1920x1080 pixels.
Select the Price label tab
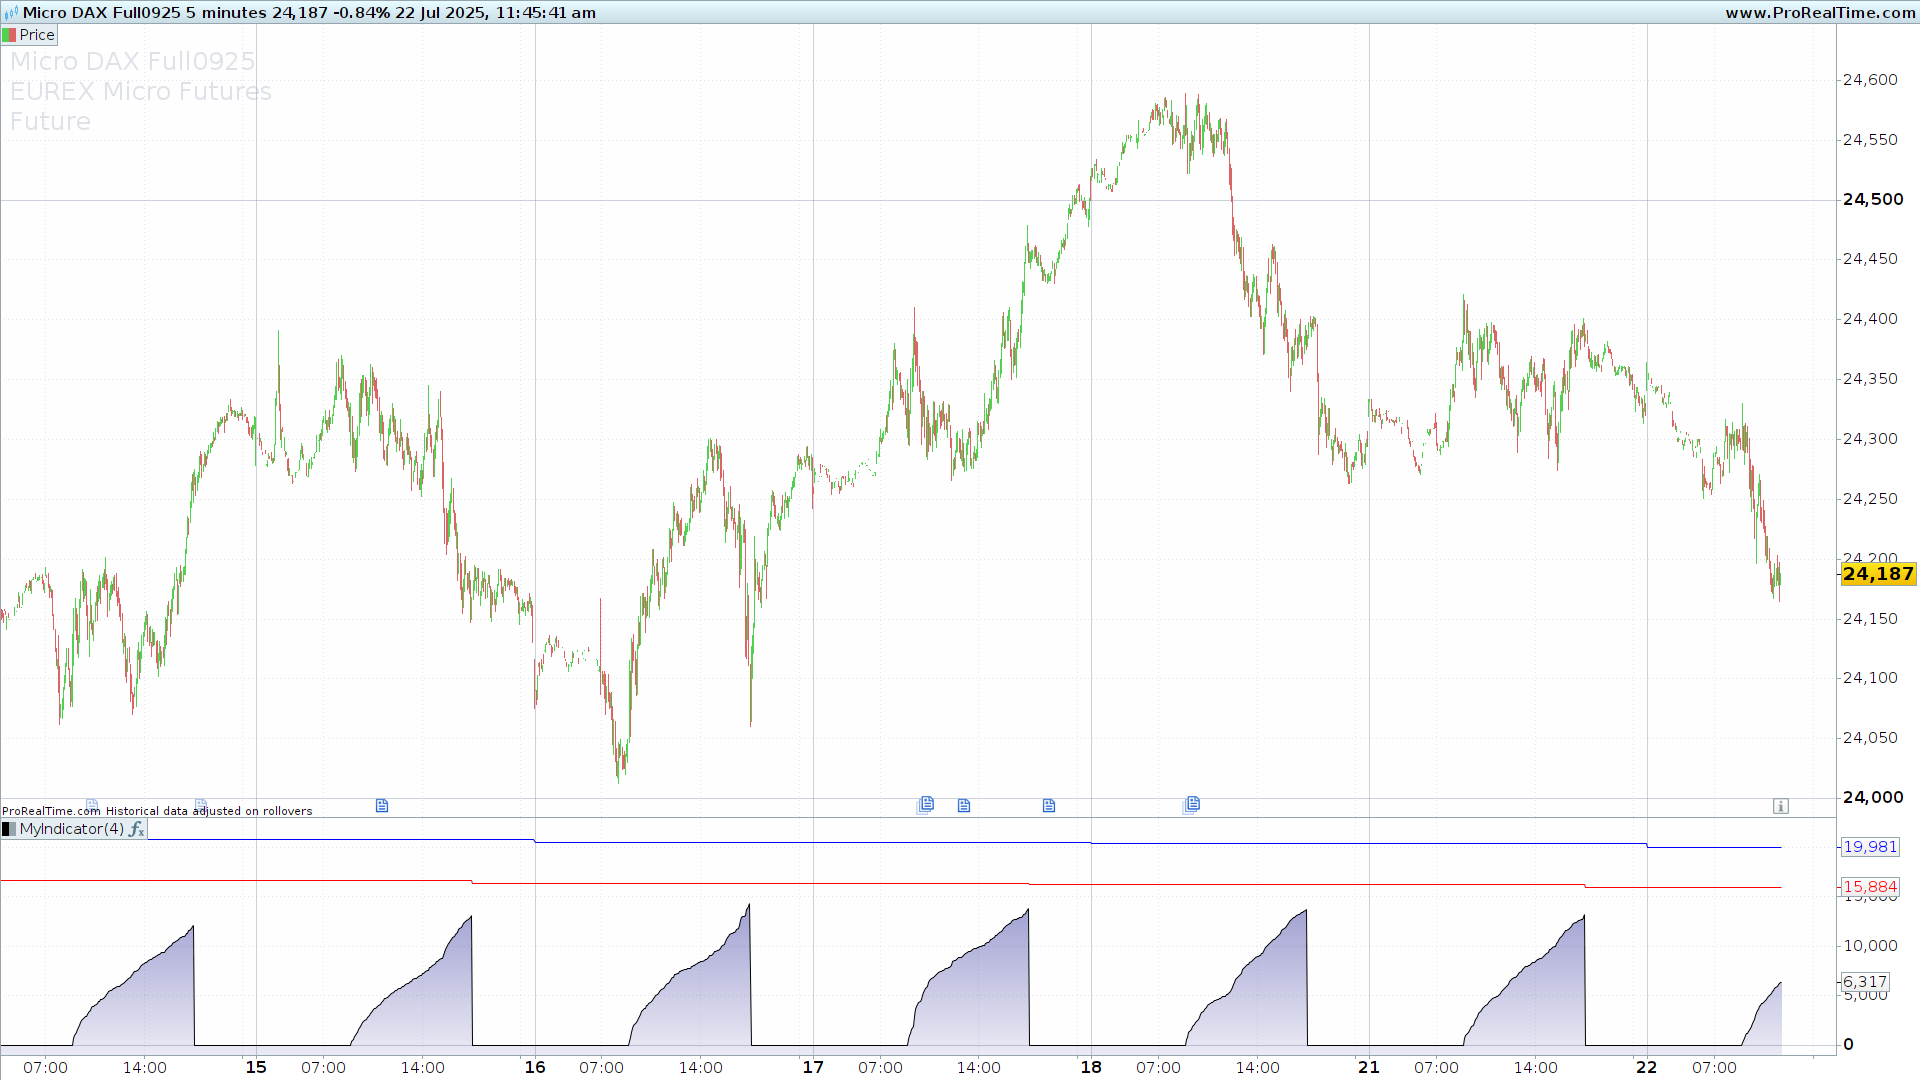click(x=37, y=35)
